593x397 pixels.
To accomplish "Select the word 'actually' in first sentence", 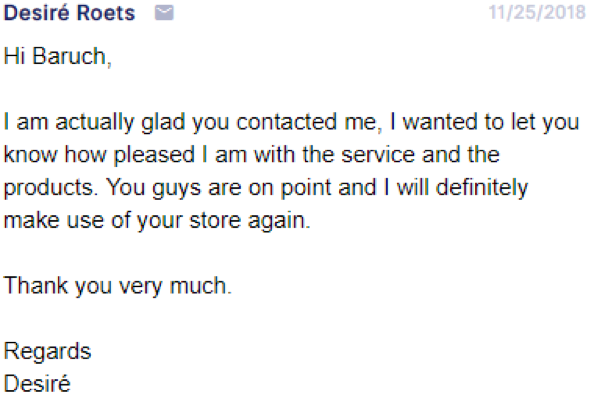I will pos(95,123).
